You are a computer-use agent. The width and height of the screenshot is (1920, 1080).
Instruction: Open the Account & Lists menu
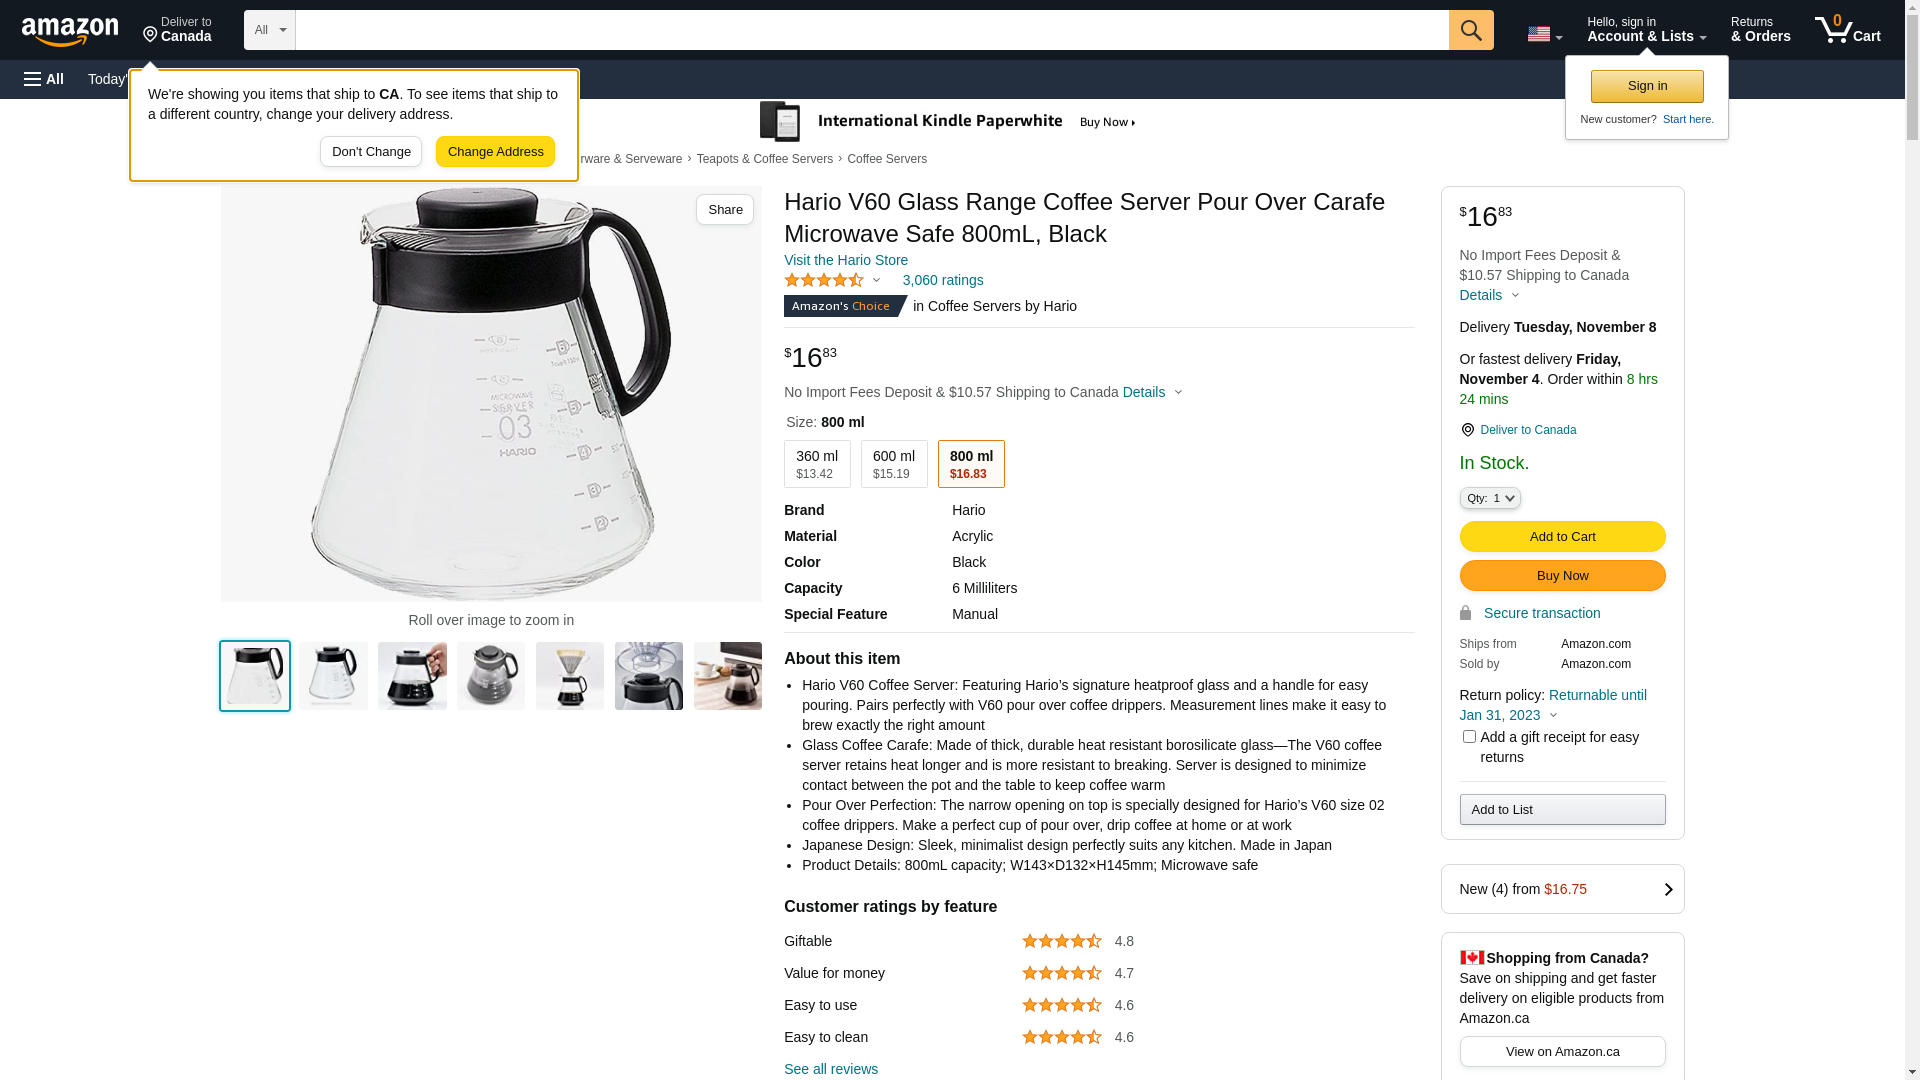pos(1646,30)
